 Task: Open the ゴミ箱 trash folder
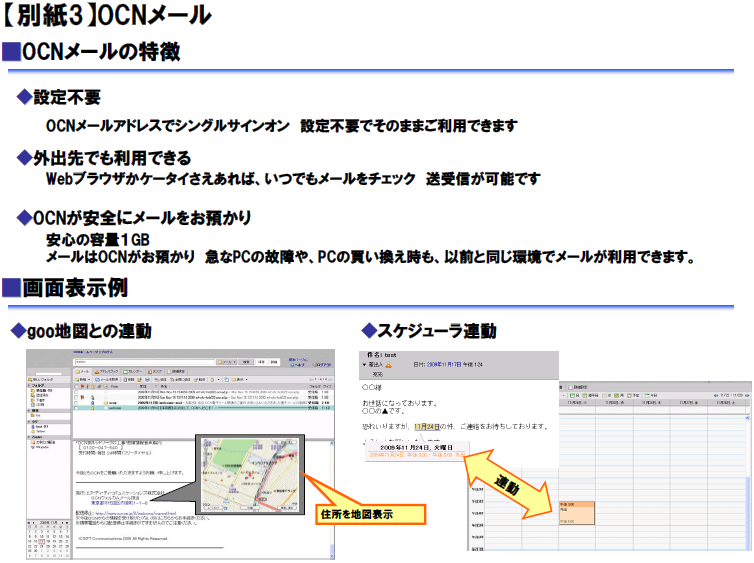point(38,405)
